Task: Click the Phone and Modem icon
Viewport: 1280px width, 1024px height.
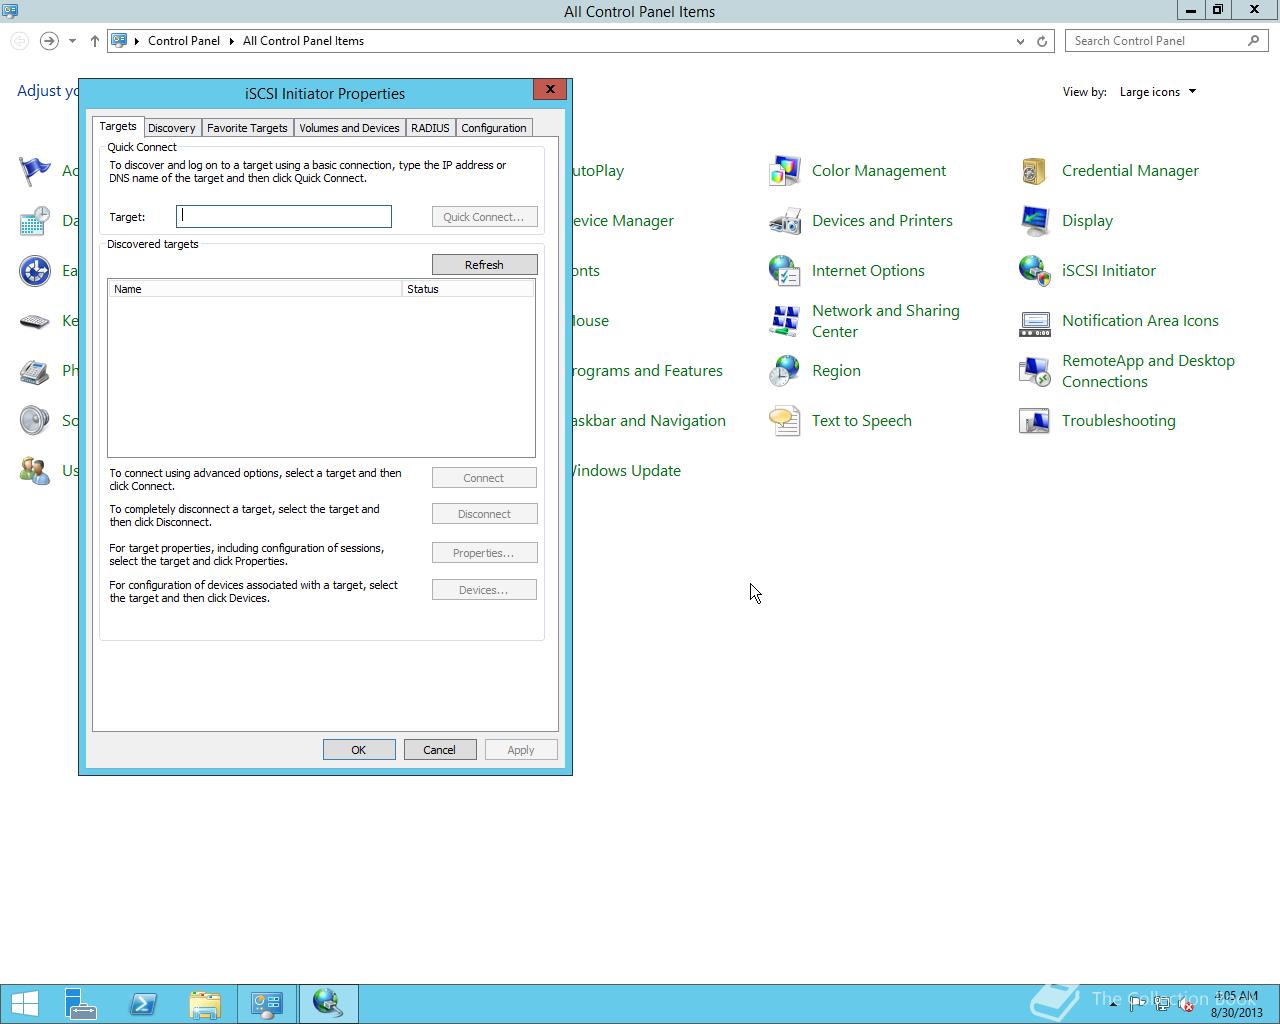Action: [x=35, y=371]
